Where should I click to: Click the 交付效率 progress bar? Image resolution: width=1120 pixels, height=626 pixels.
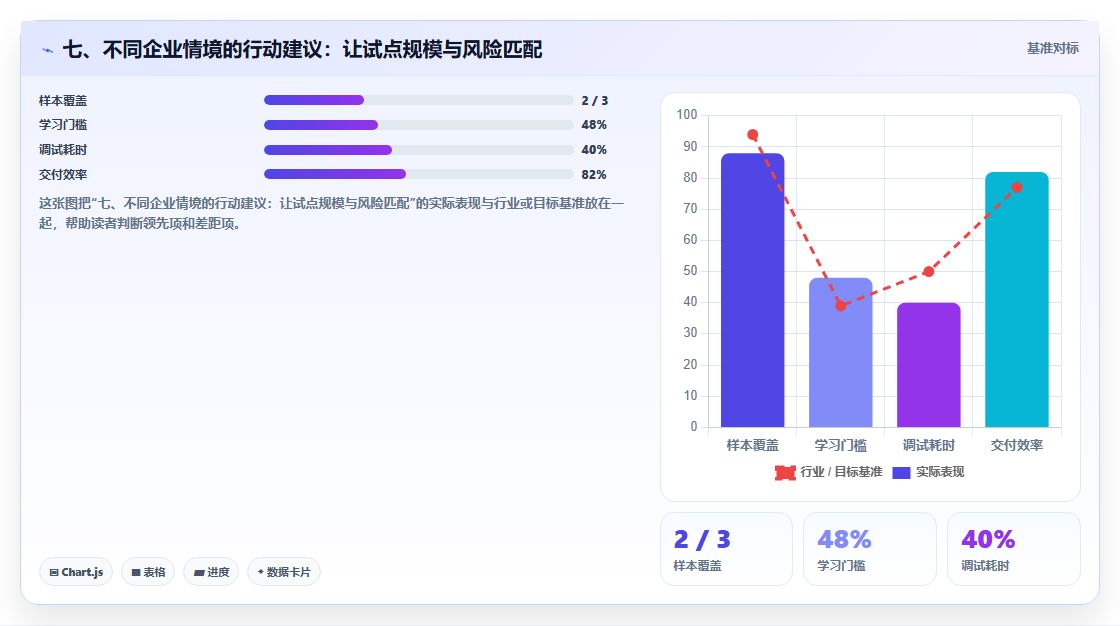coord(419,174)
